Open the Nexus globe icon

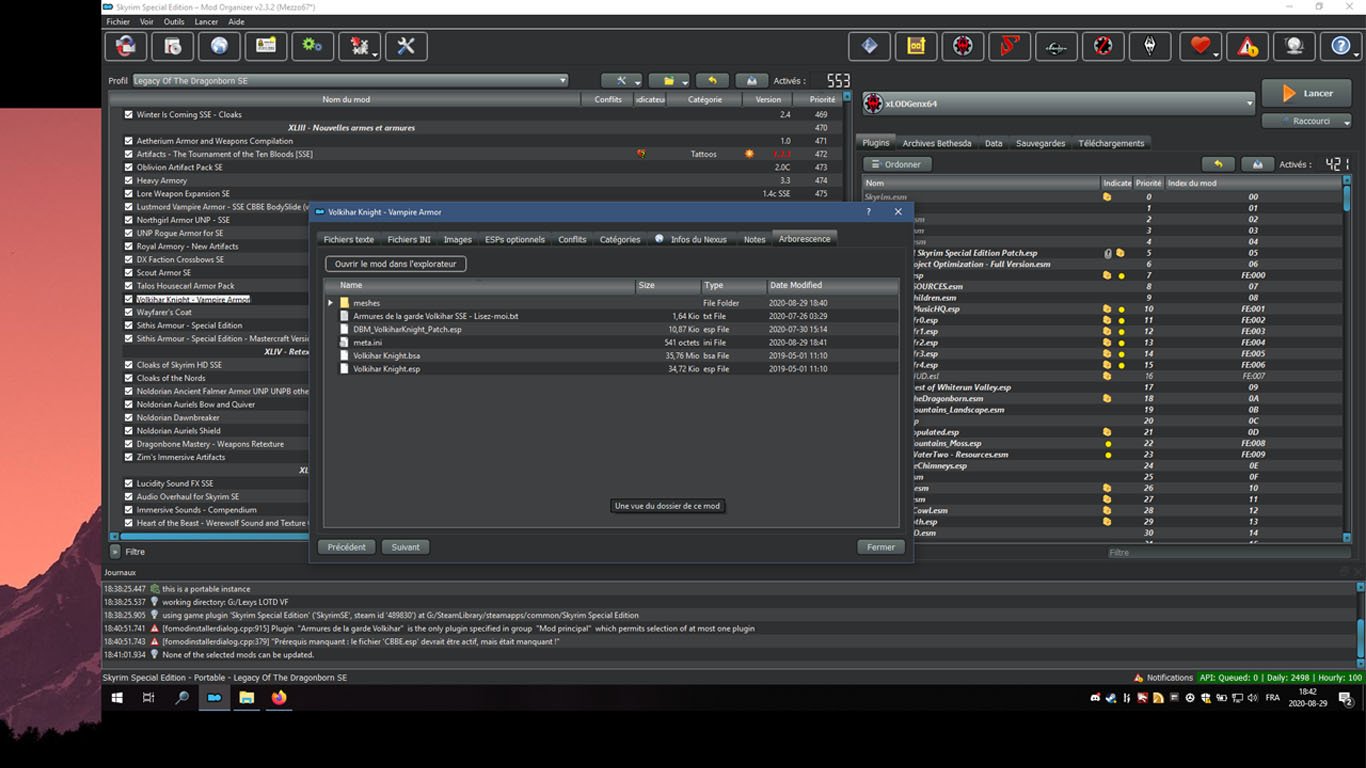click(x=219, y=46)
